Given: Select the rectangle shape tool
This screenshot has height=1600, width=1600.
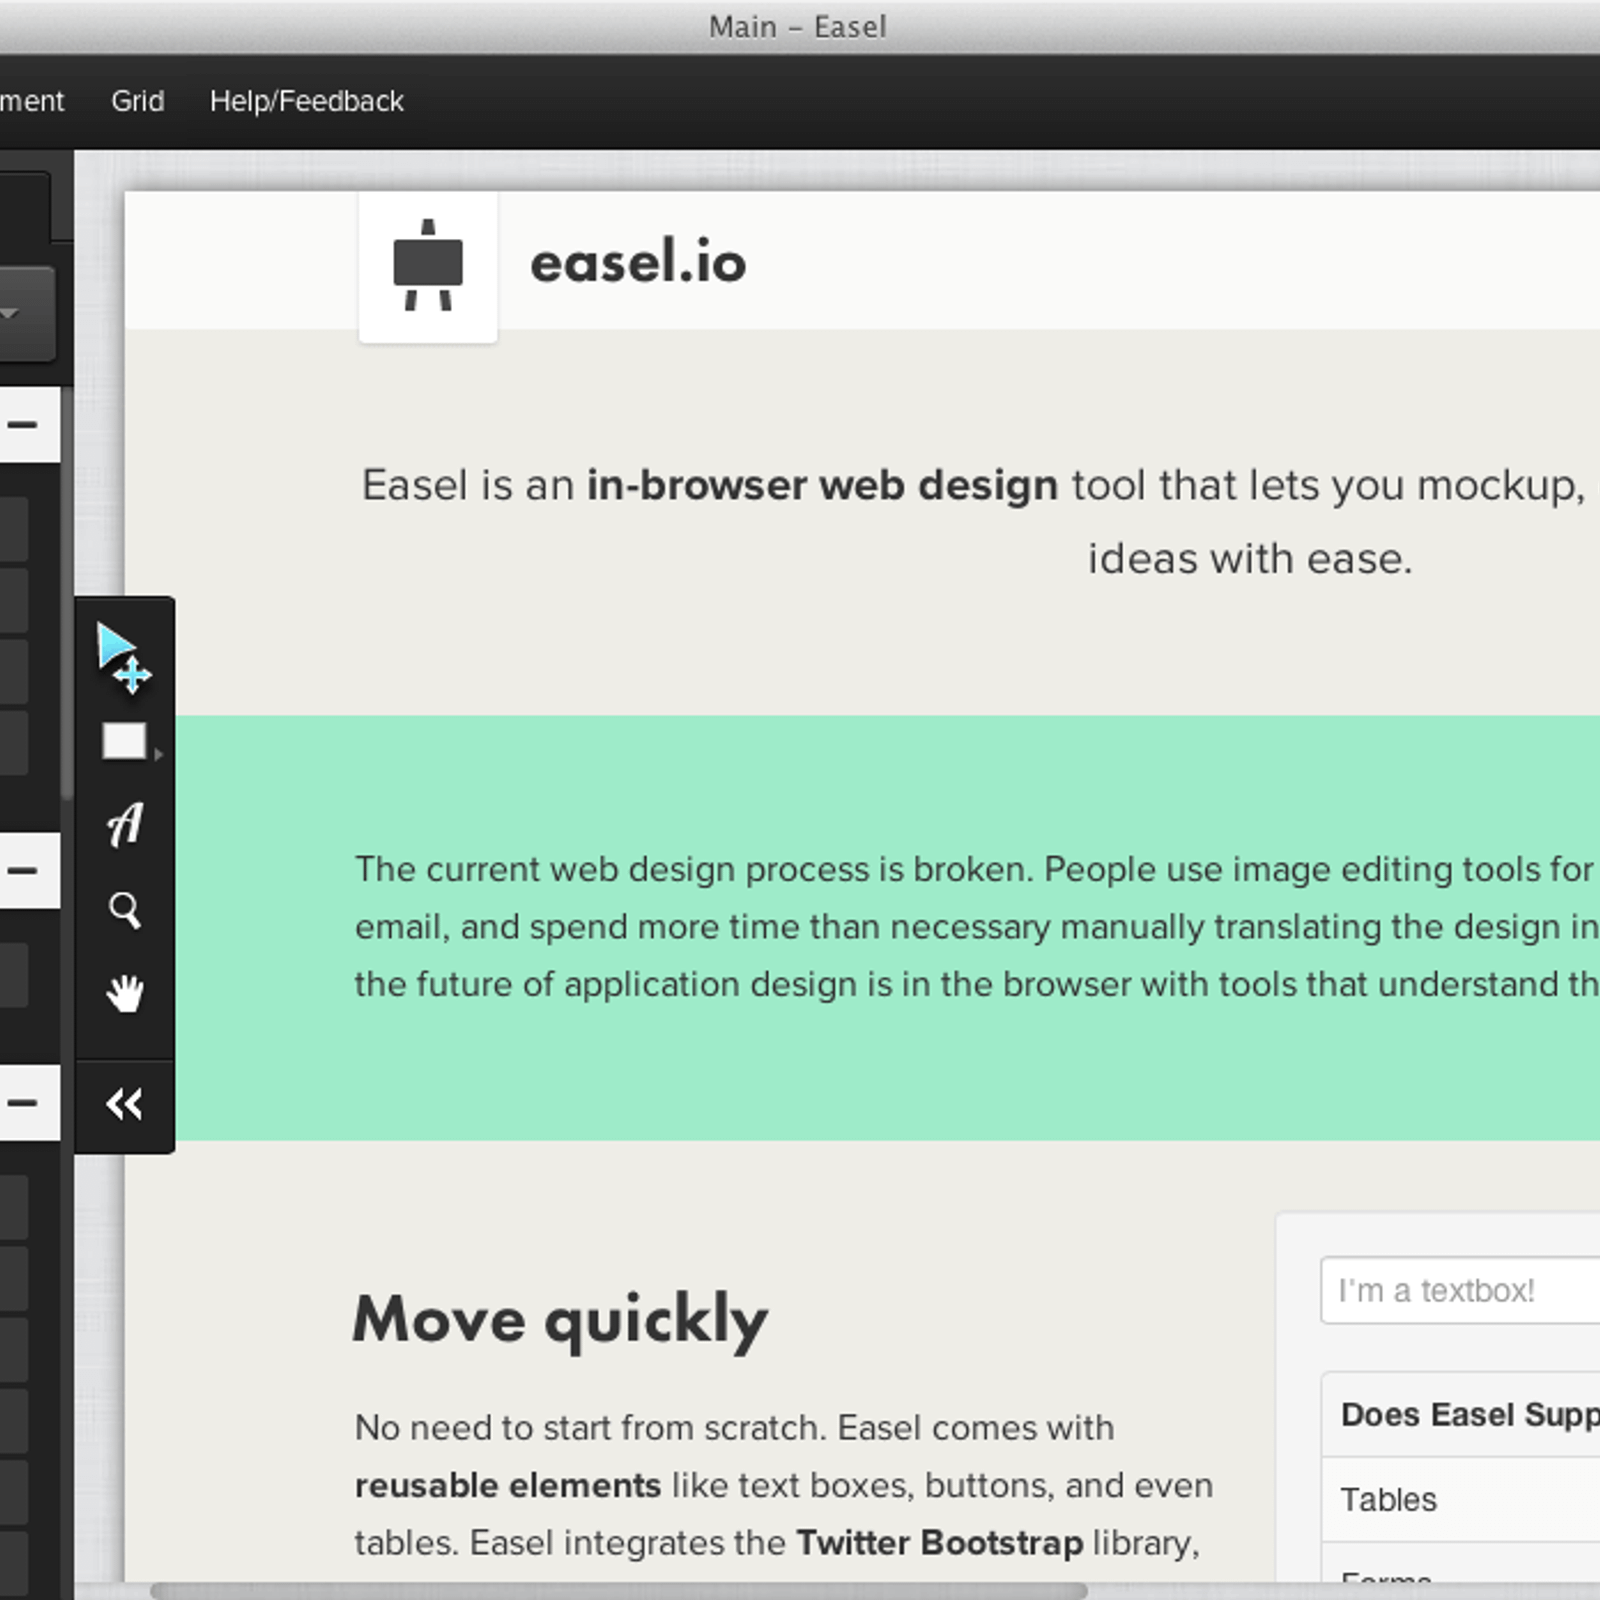Looking at the screenshot, I should 125,741.
